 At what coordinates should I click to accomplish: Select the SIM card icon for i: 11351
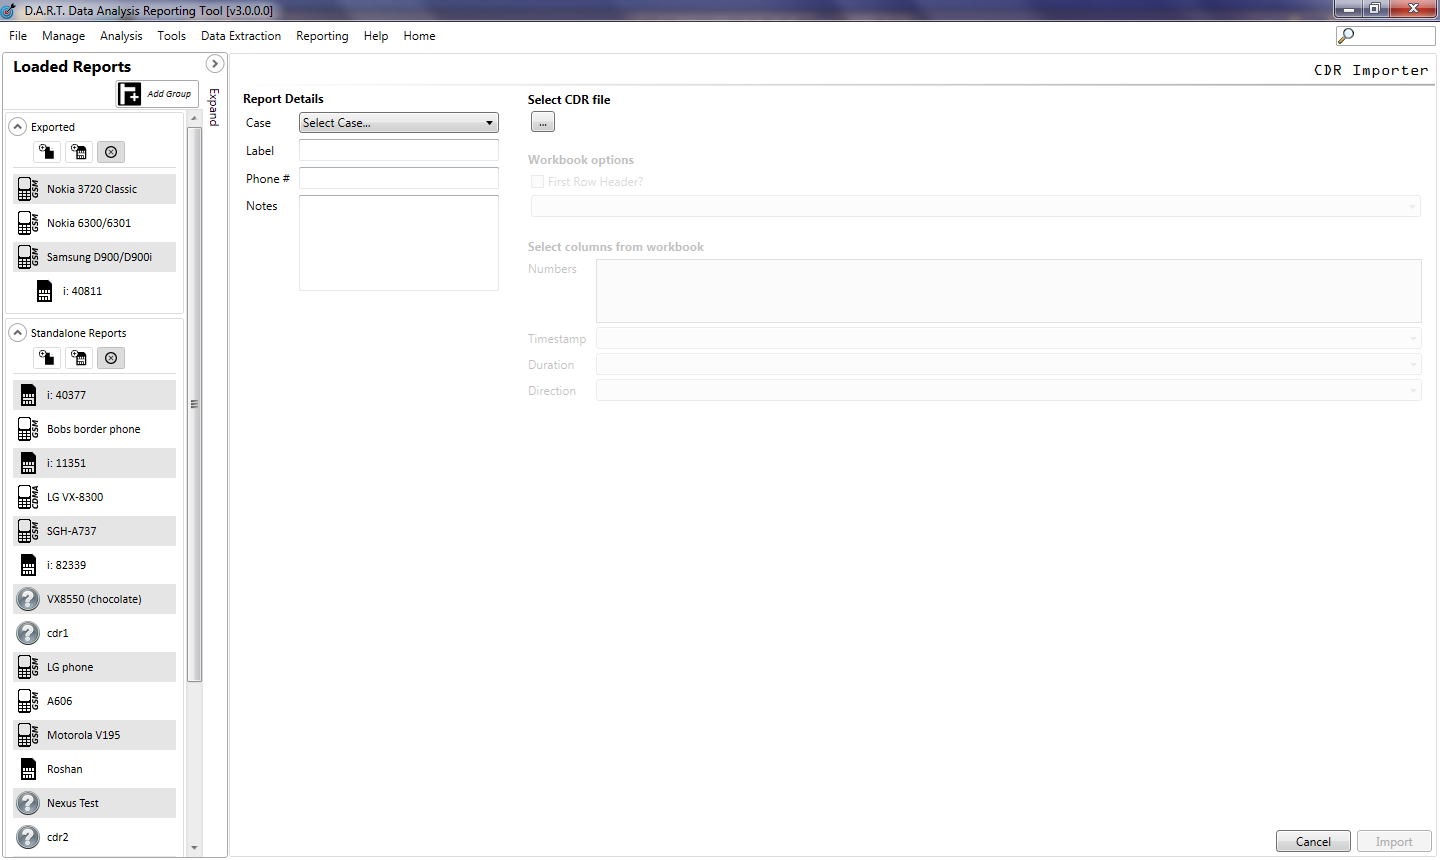[28, 463]
